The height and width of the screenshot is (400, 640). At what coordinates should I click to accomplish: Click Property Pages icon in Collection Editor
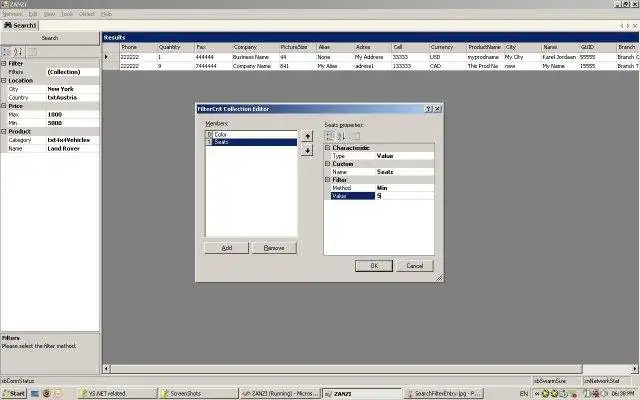coord(356,136)
